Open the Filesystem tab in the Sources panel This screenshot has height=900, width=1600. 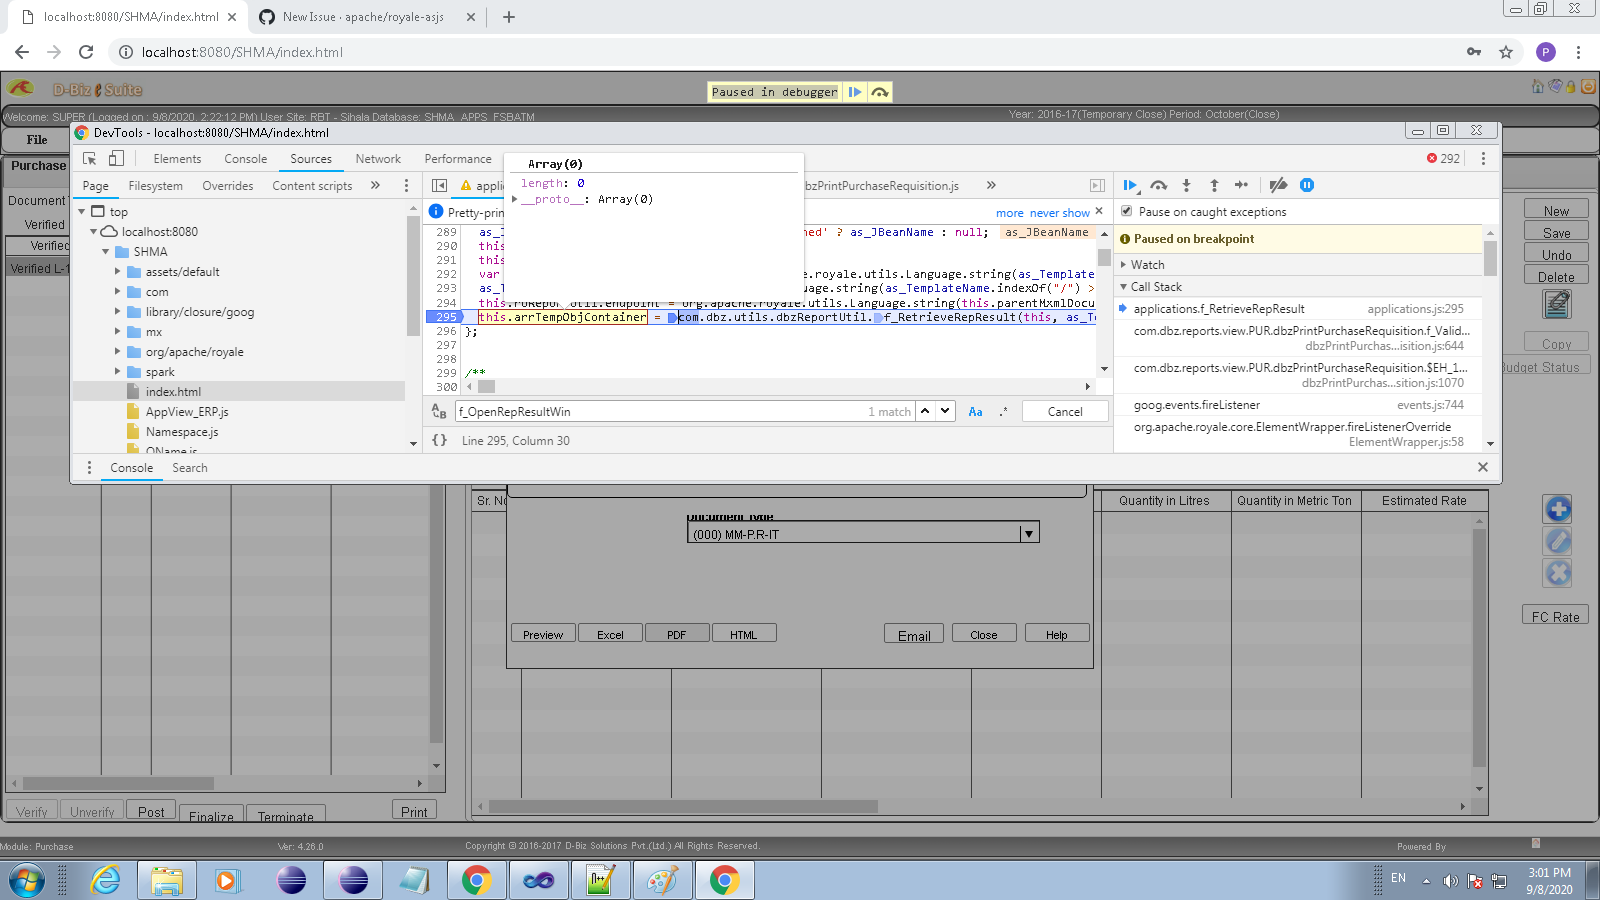click(156, 185)
